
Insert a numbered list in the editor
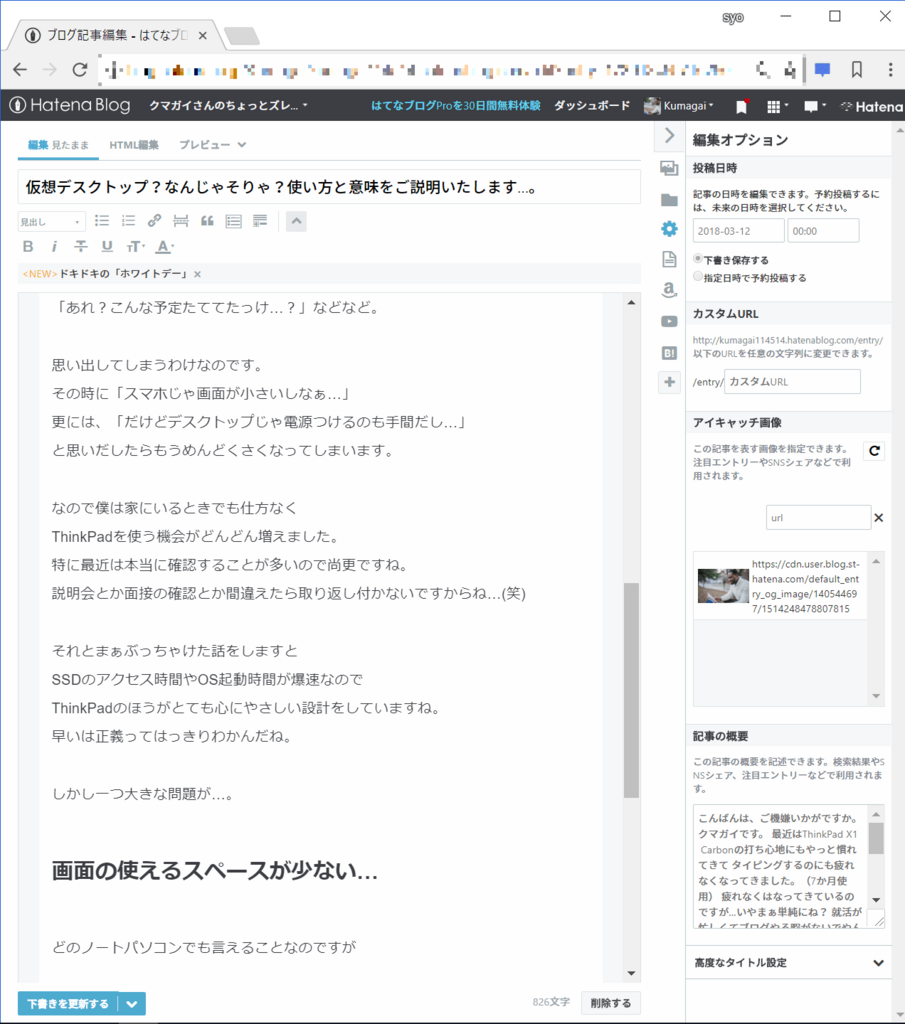[128, 221]
